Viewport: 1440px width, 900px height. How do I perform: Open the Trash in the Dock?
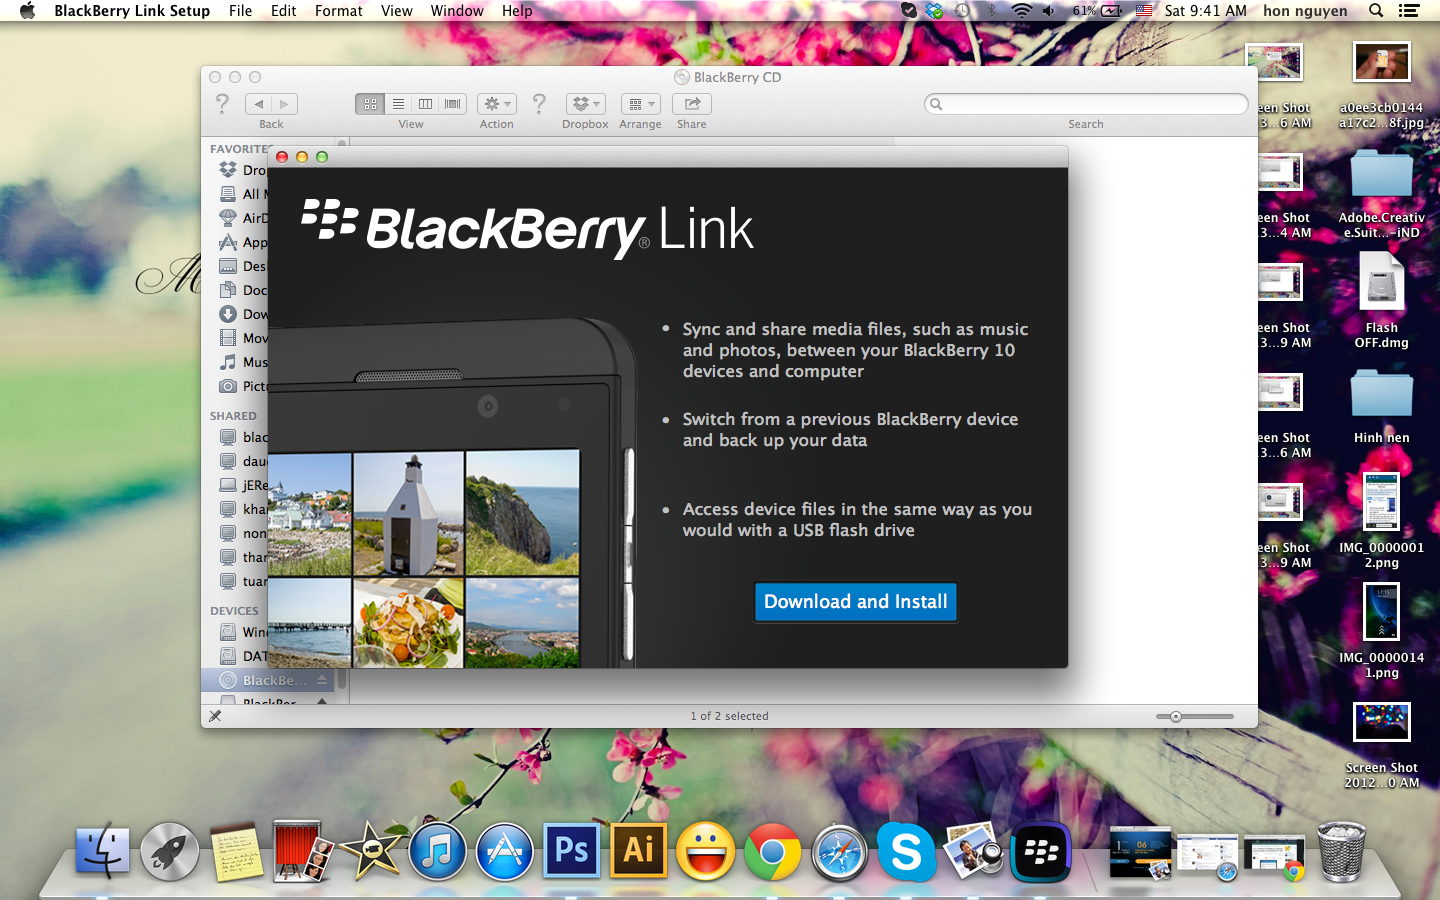(1341, 851)
